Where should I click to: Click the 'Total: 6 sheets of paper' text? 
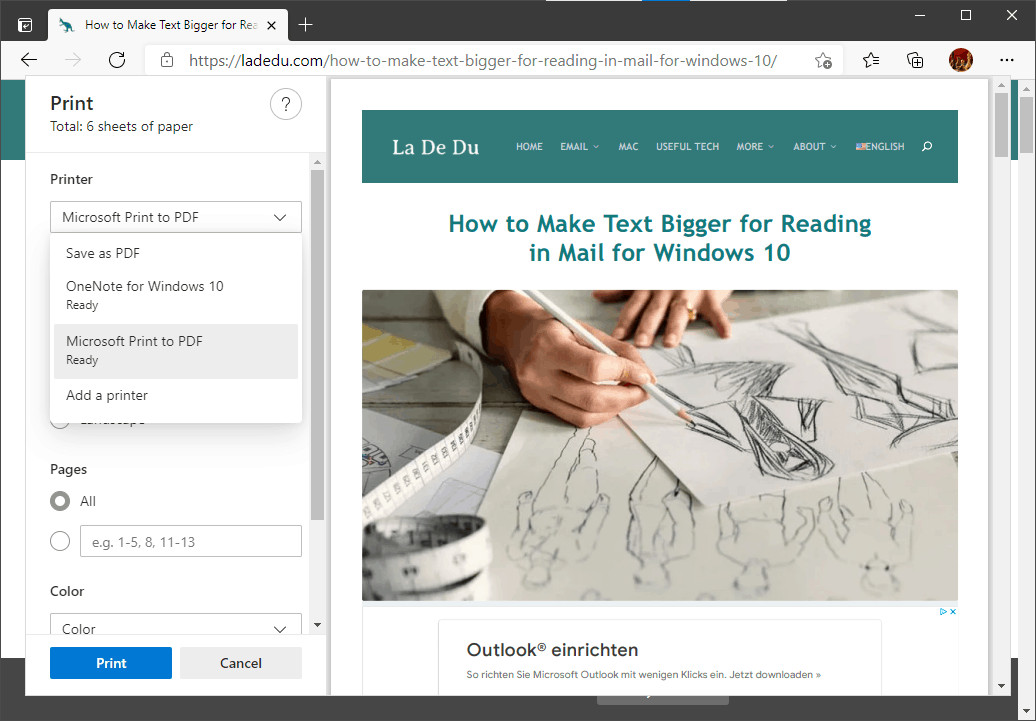tap(122, 127)
